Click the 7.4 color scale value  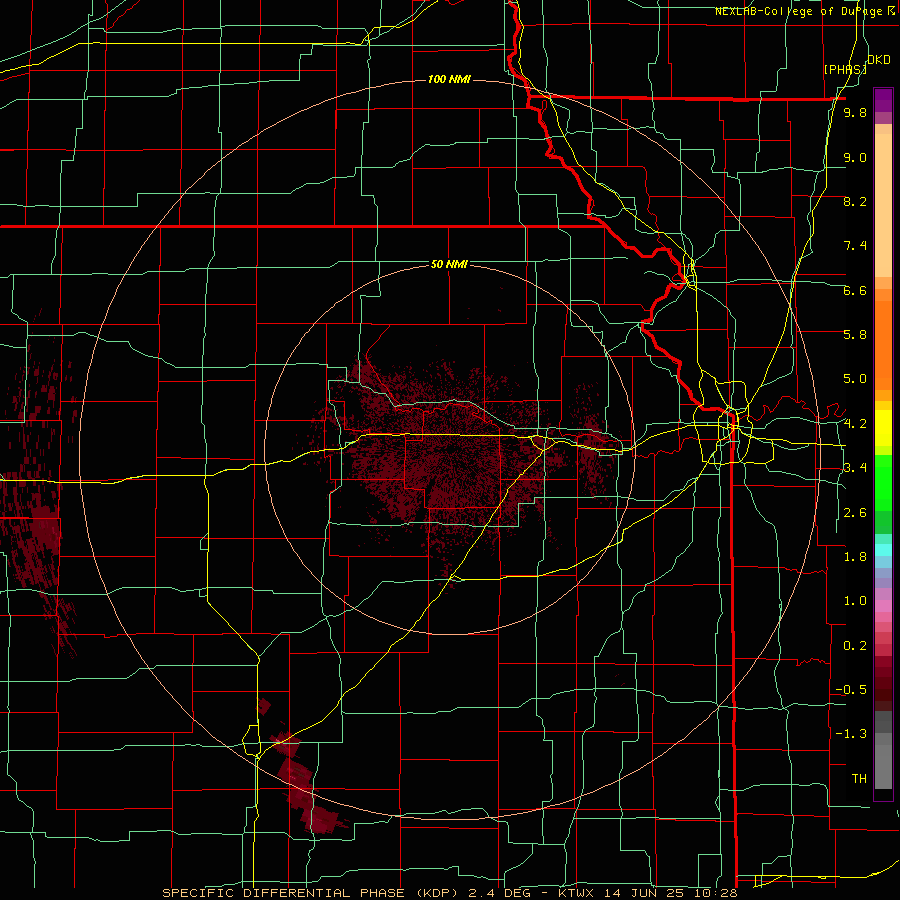pyautogui.click(x=855, y=246)
